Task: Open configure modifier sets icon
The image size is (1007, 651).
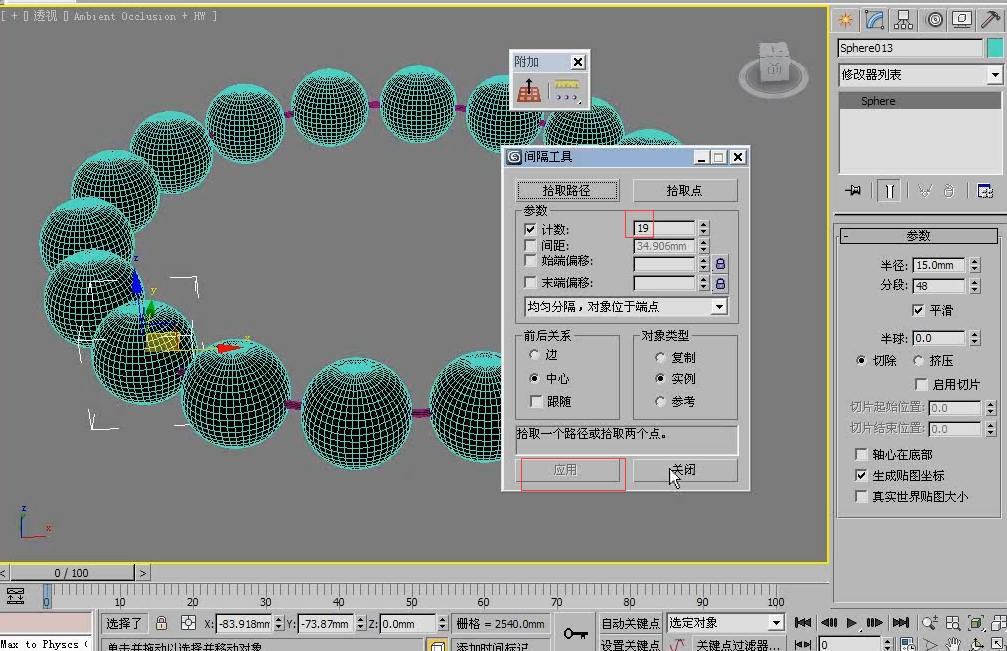Action: 985,191
